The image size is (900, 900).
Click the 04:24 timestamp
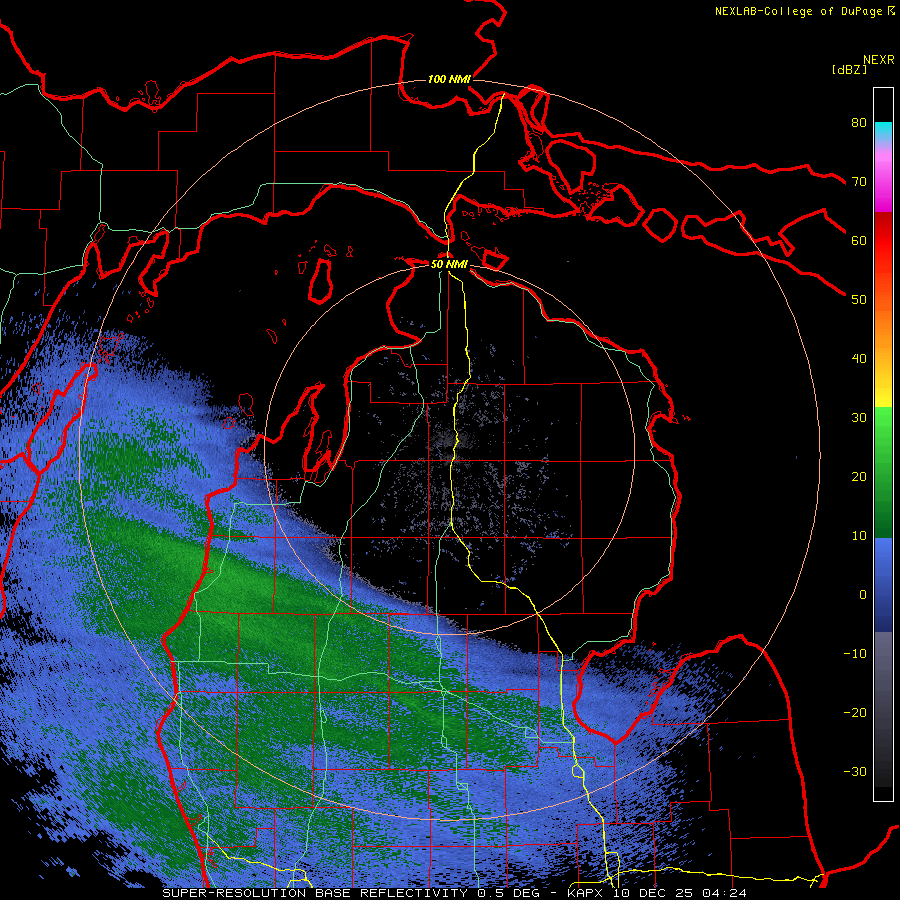click(723, 893)
